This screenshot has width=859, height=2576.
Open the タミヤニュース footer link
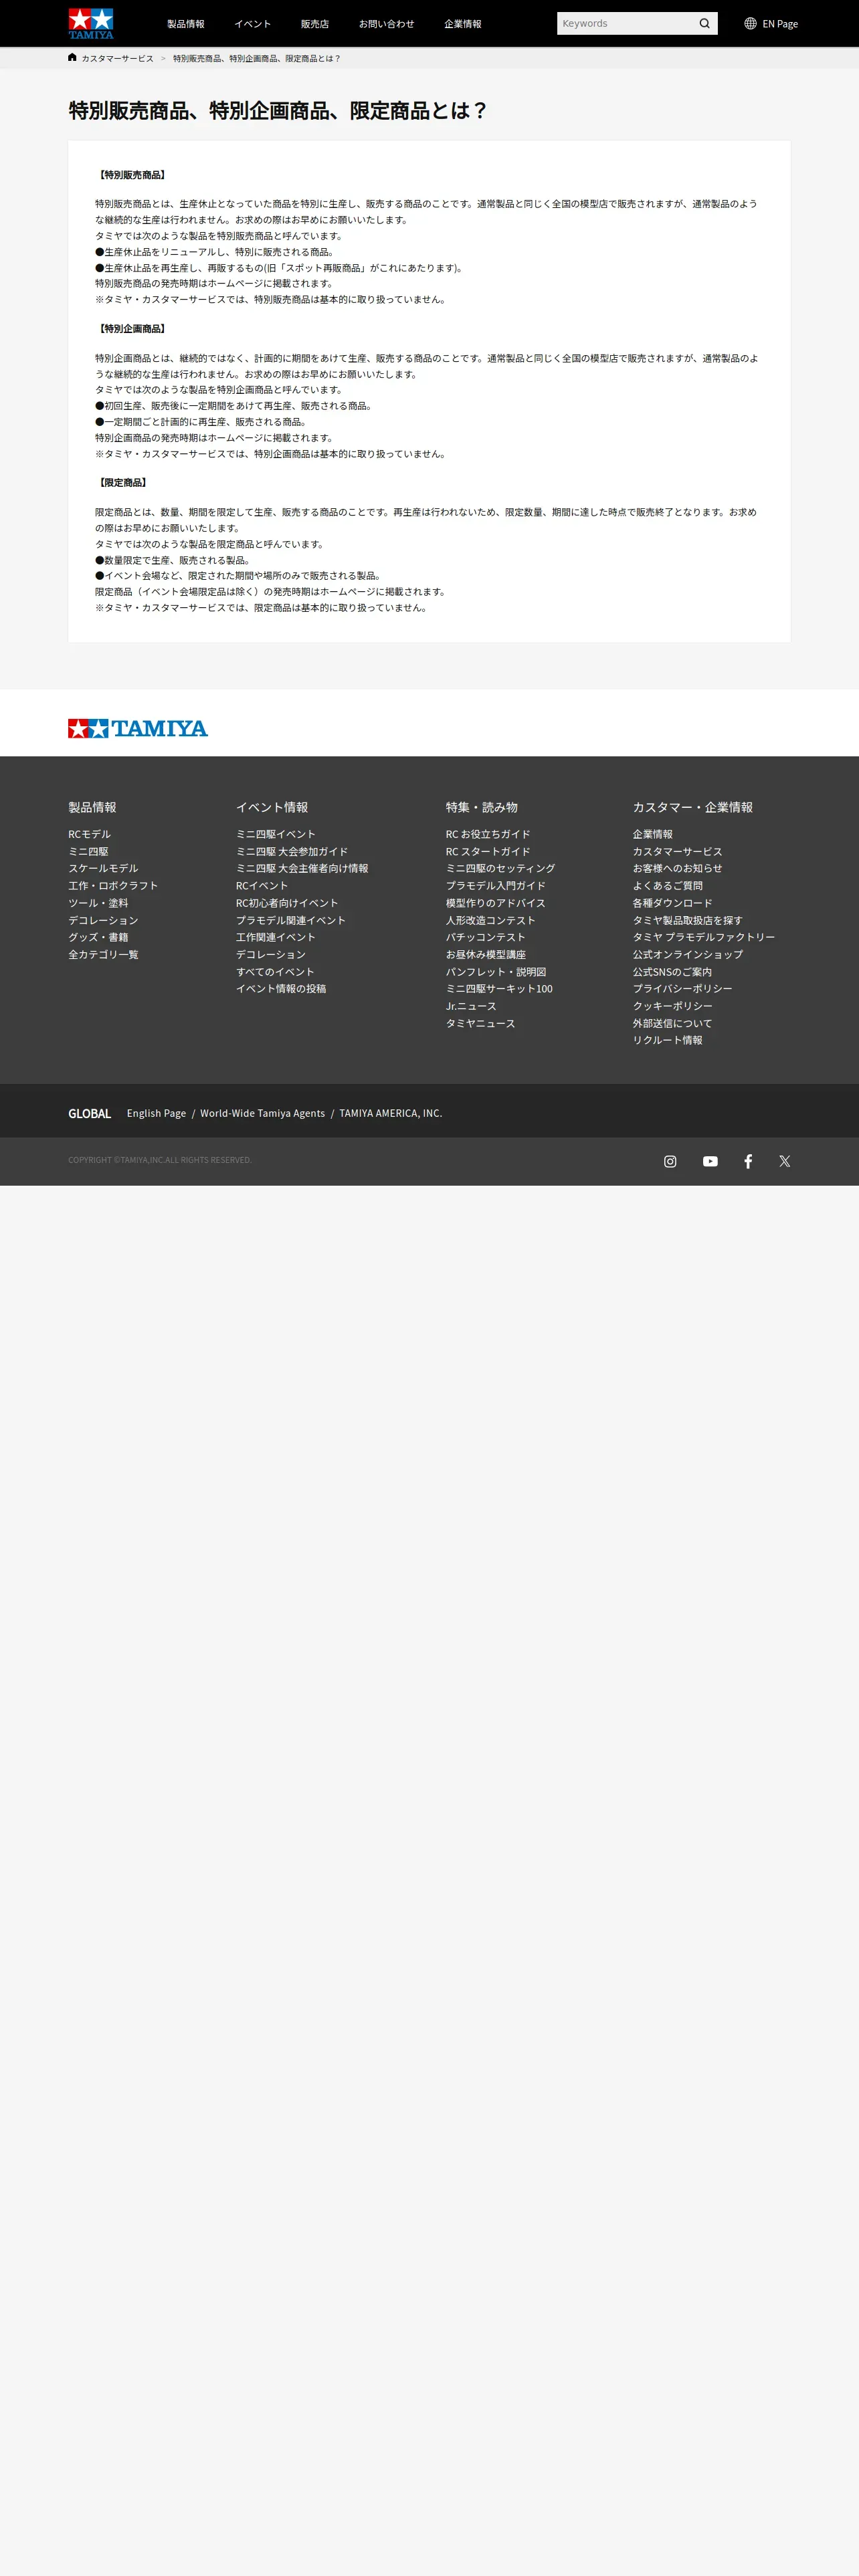[x=481, y=1023]
